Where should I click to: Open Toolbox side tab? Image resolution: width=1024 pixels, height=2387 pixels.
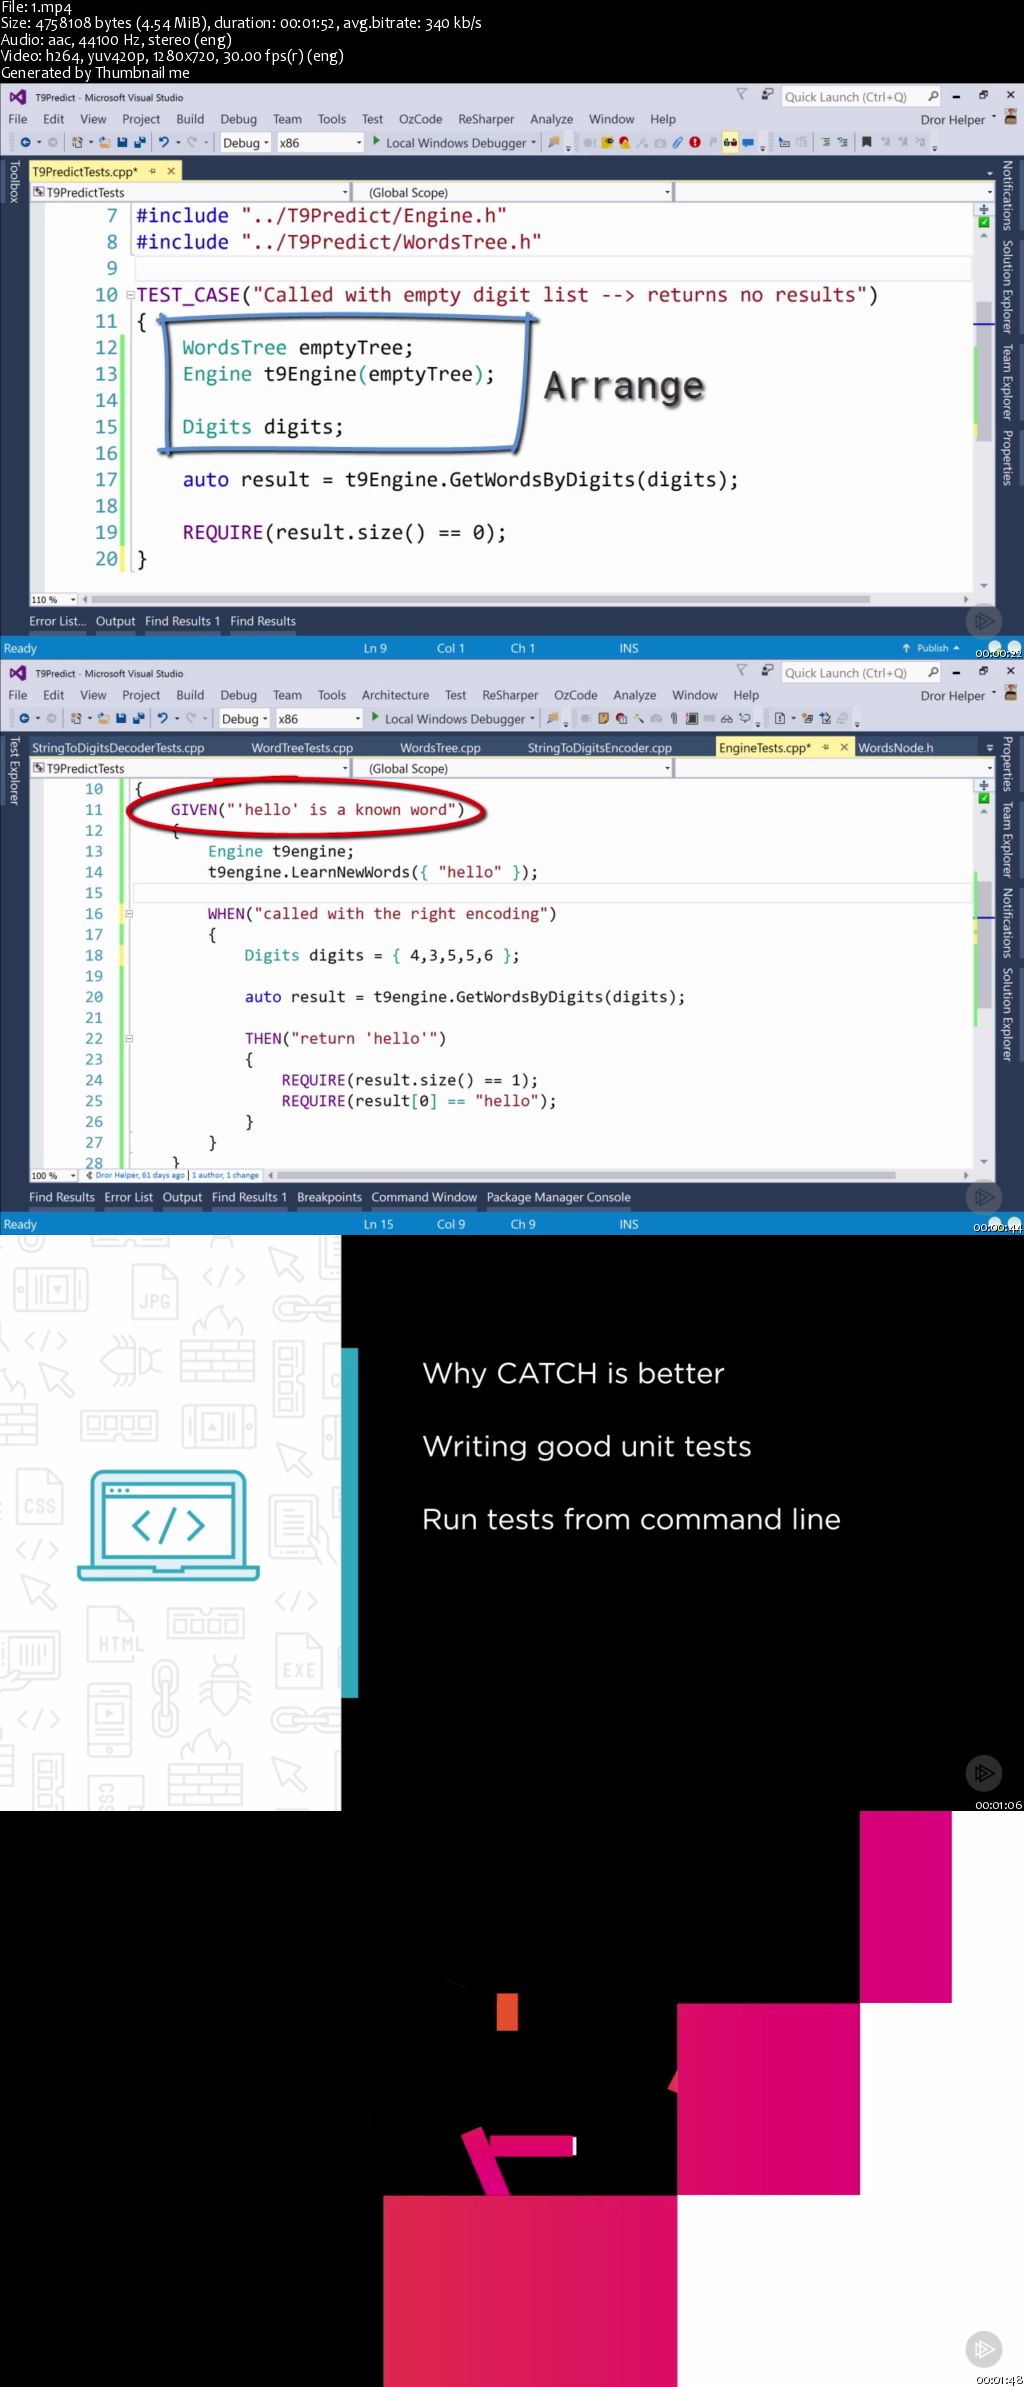(x=14, y=182)
